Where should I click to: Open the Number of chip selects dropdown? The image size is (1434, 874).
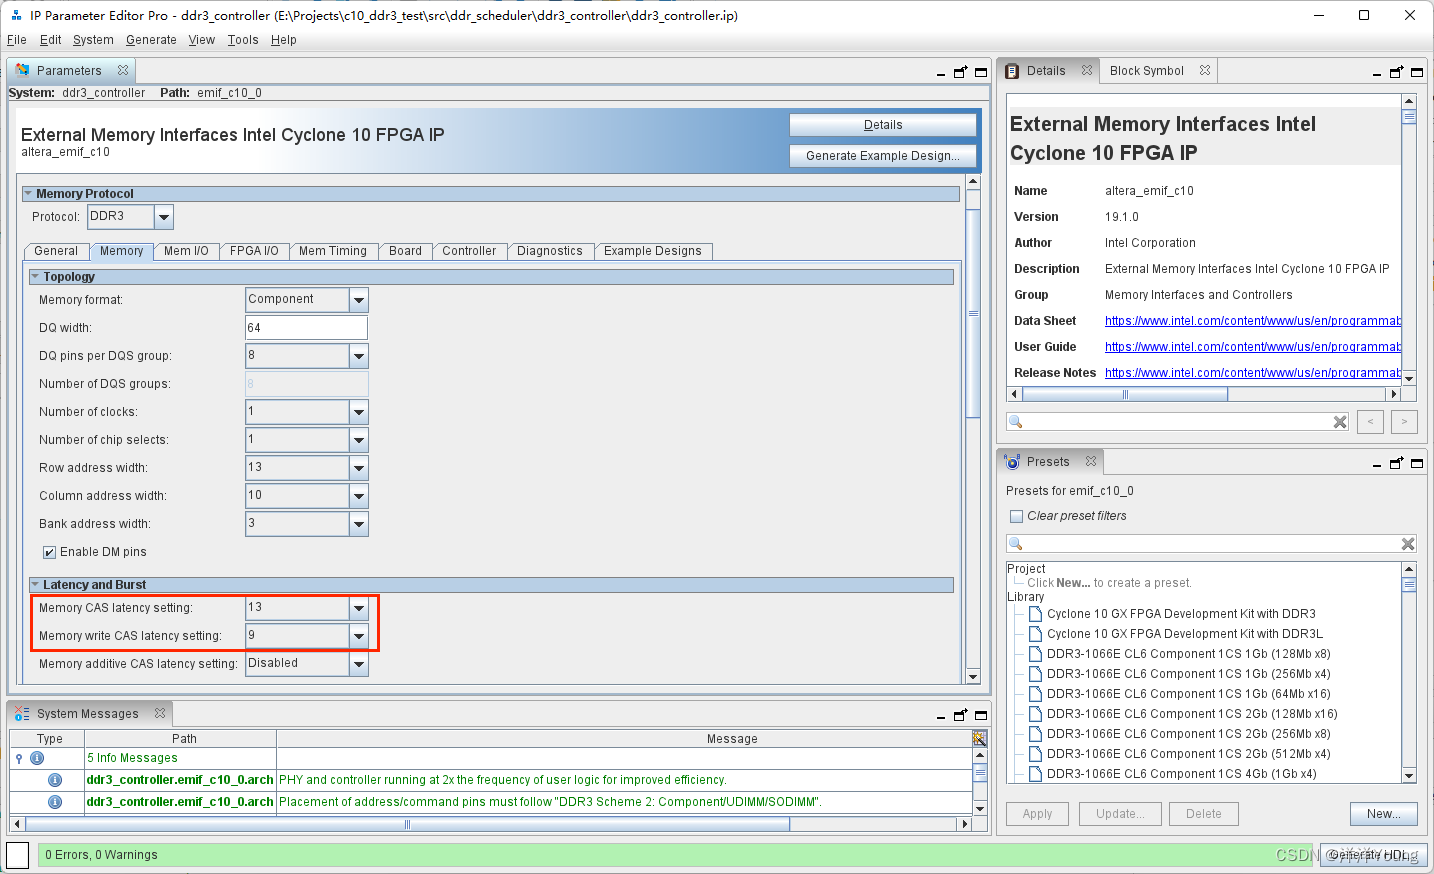359,440
